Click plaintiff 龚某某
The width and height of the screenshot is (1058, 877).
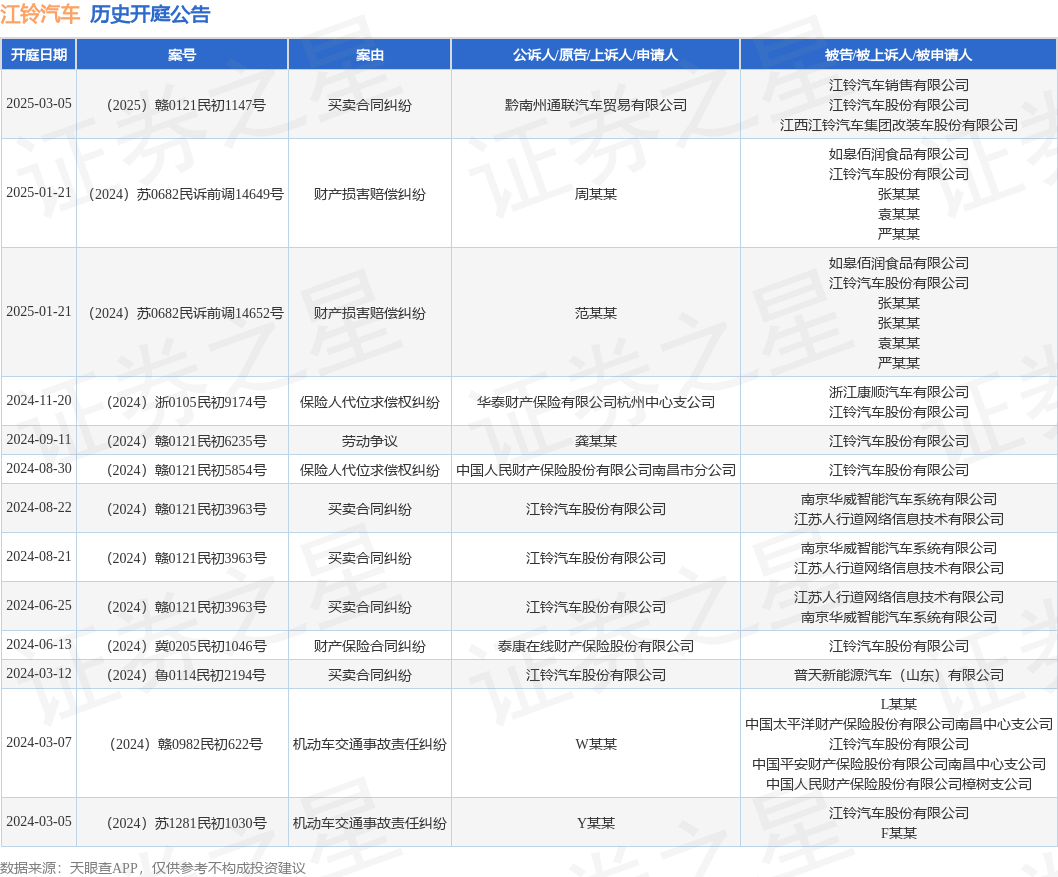pyautogui.click(x=596, y=441)
